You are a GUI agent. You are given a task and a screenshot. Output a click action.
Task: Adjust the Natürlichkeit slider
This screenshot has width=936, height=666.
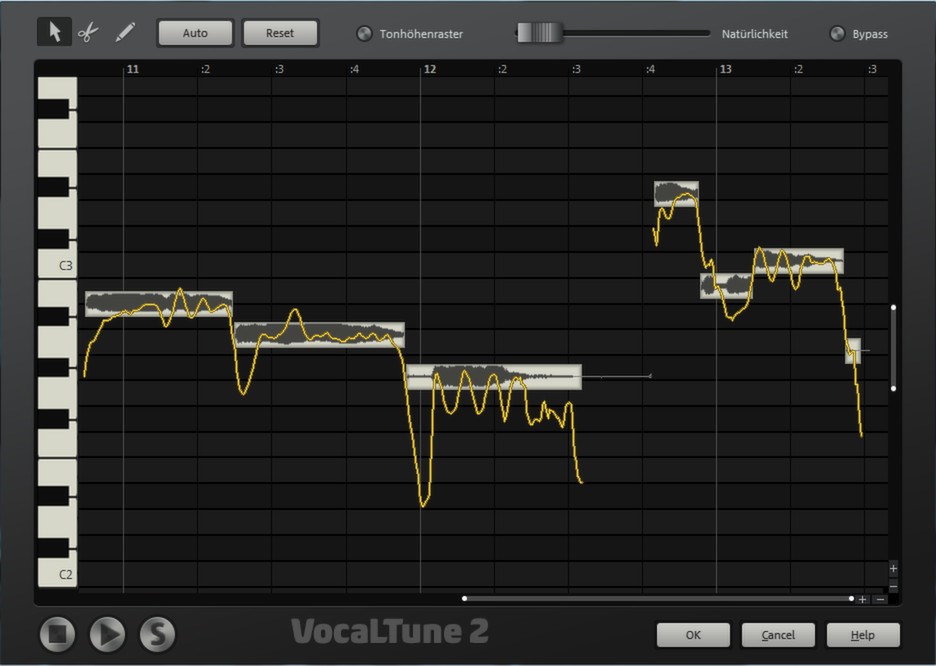pyautogui.click(x=537, y=31)
